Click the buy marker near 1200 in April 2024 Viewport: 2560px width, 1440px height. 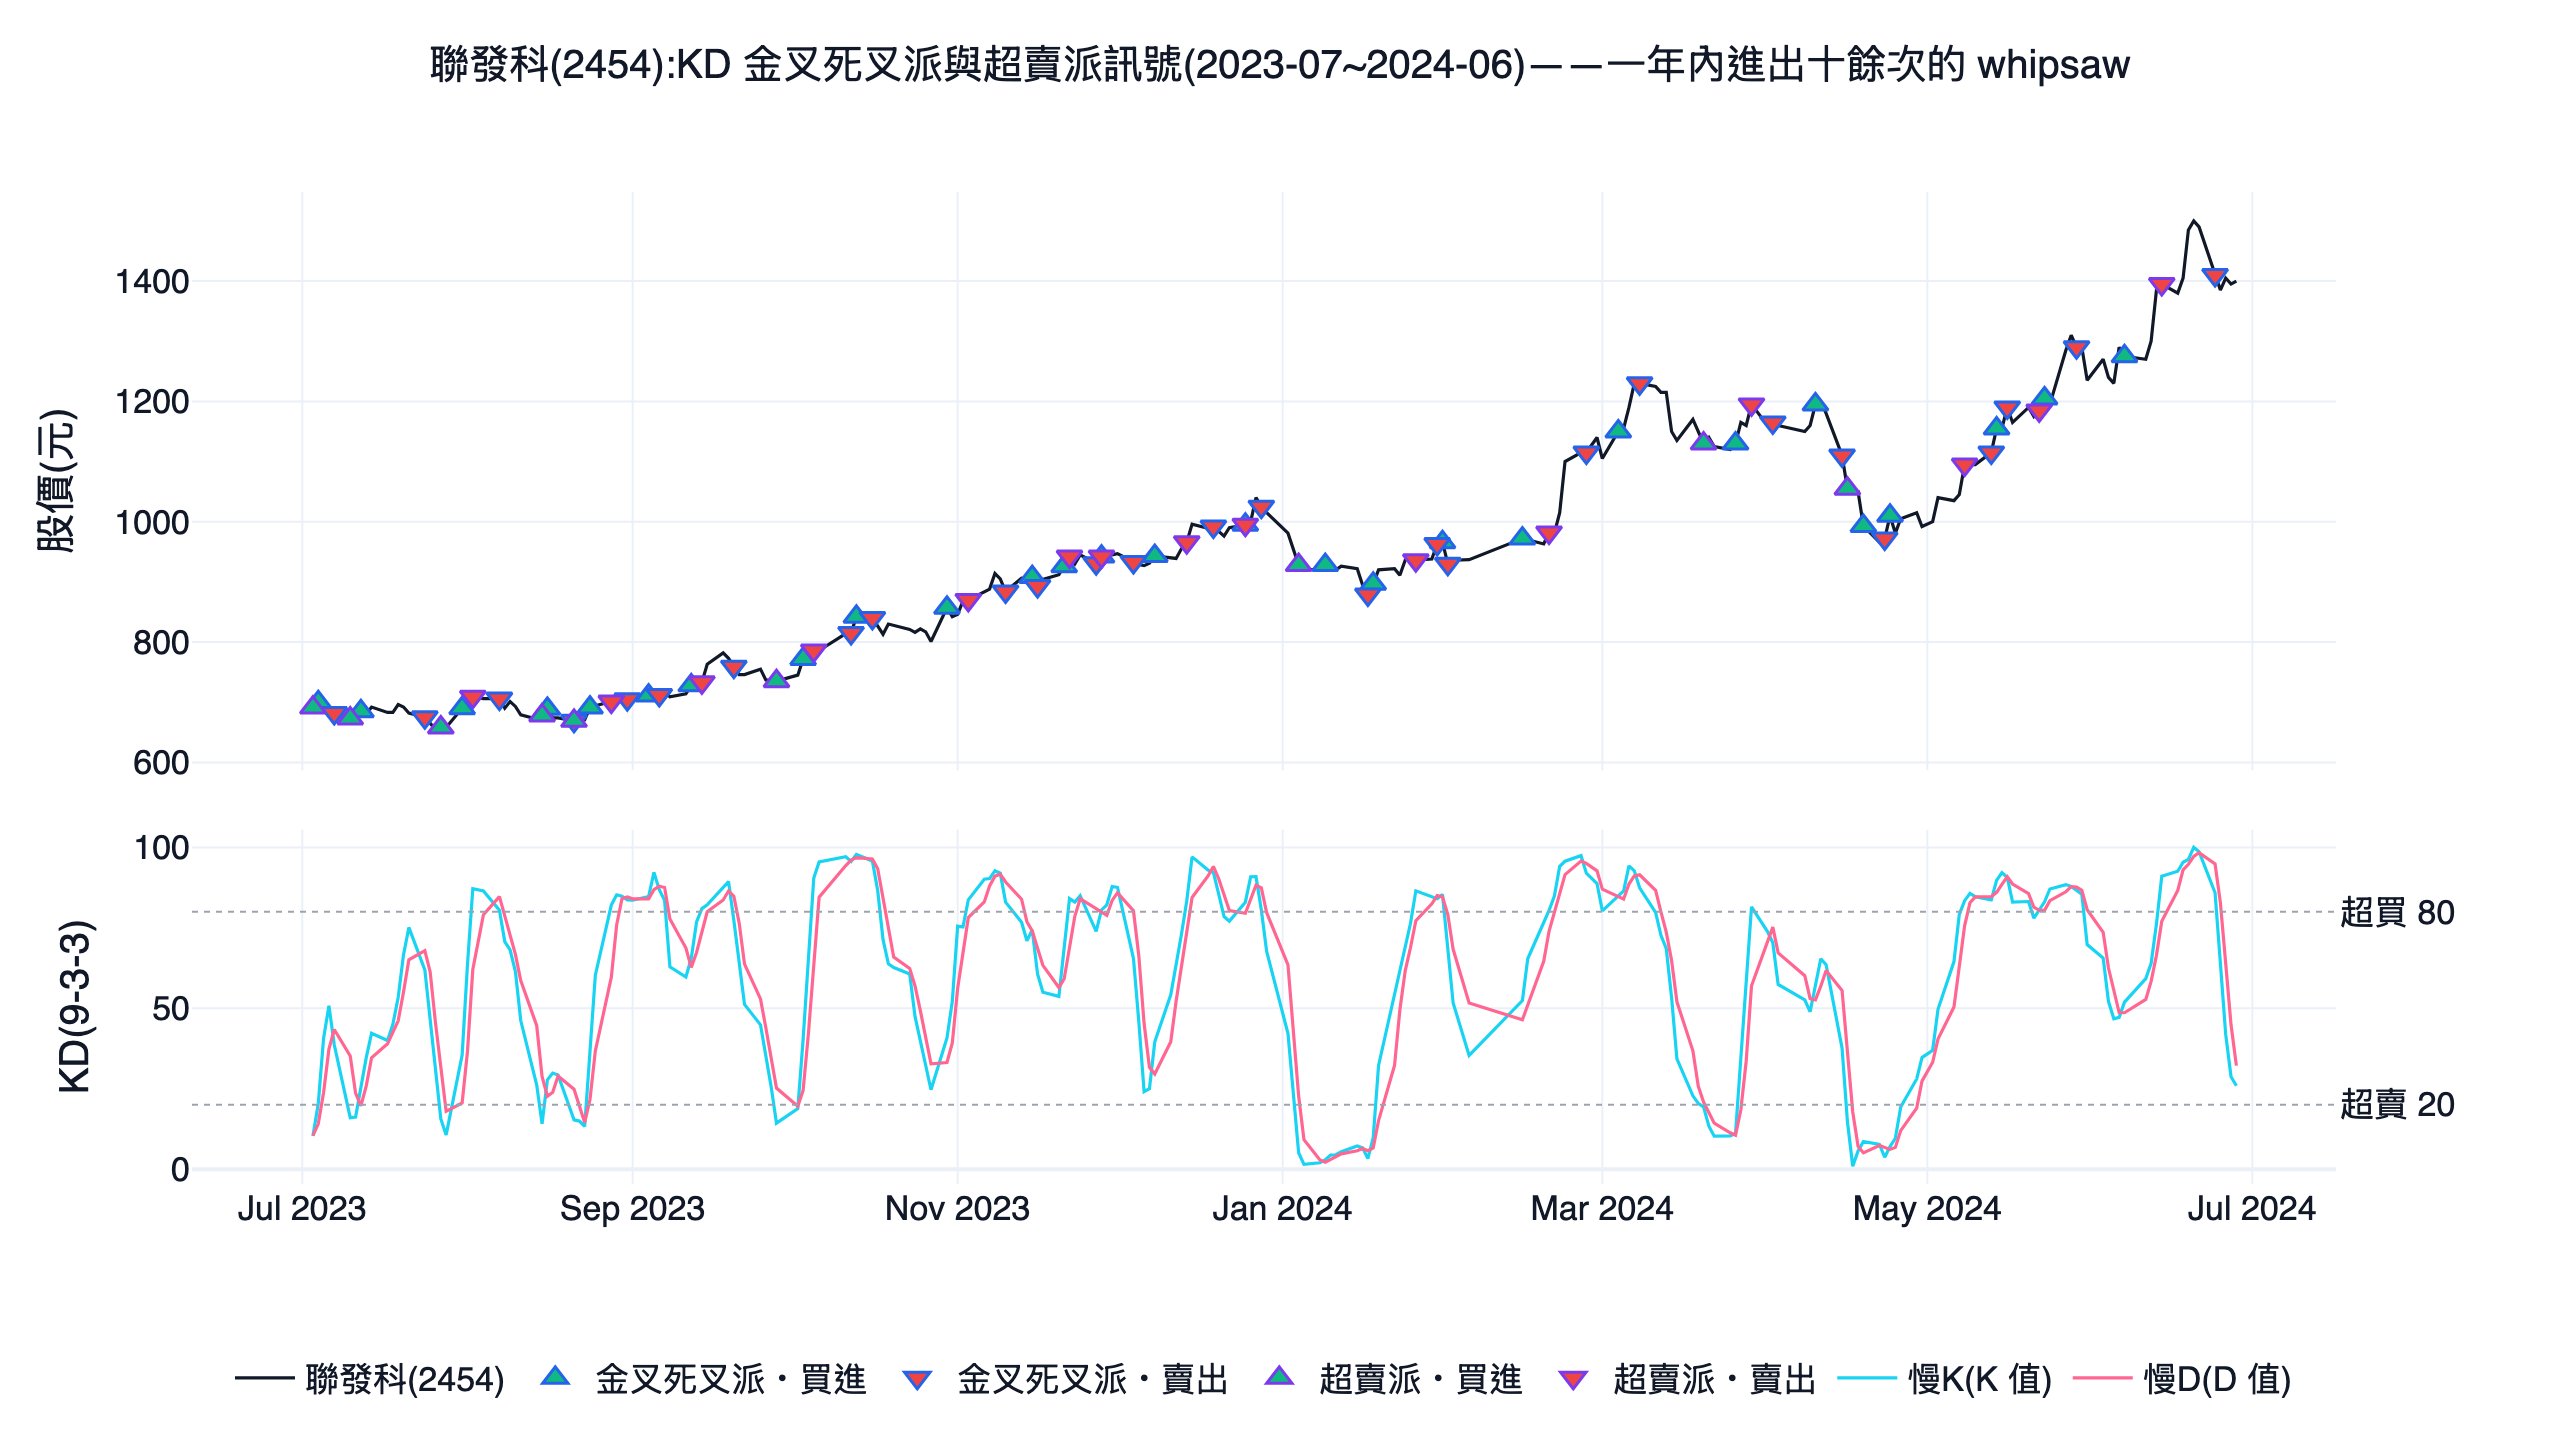pyautogui.click(x=1816, y=402)
